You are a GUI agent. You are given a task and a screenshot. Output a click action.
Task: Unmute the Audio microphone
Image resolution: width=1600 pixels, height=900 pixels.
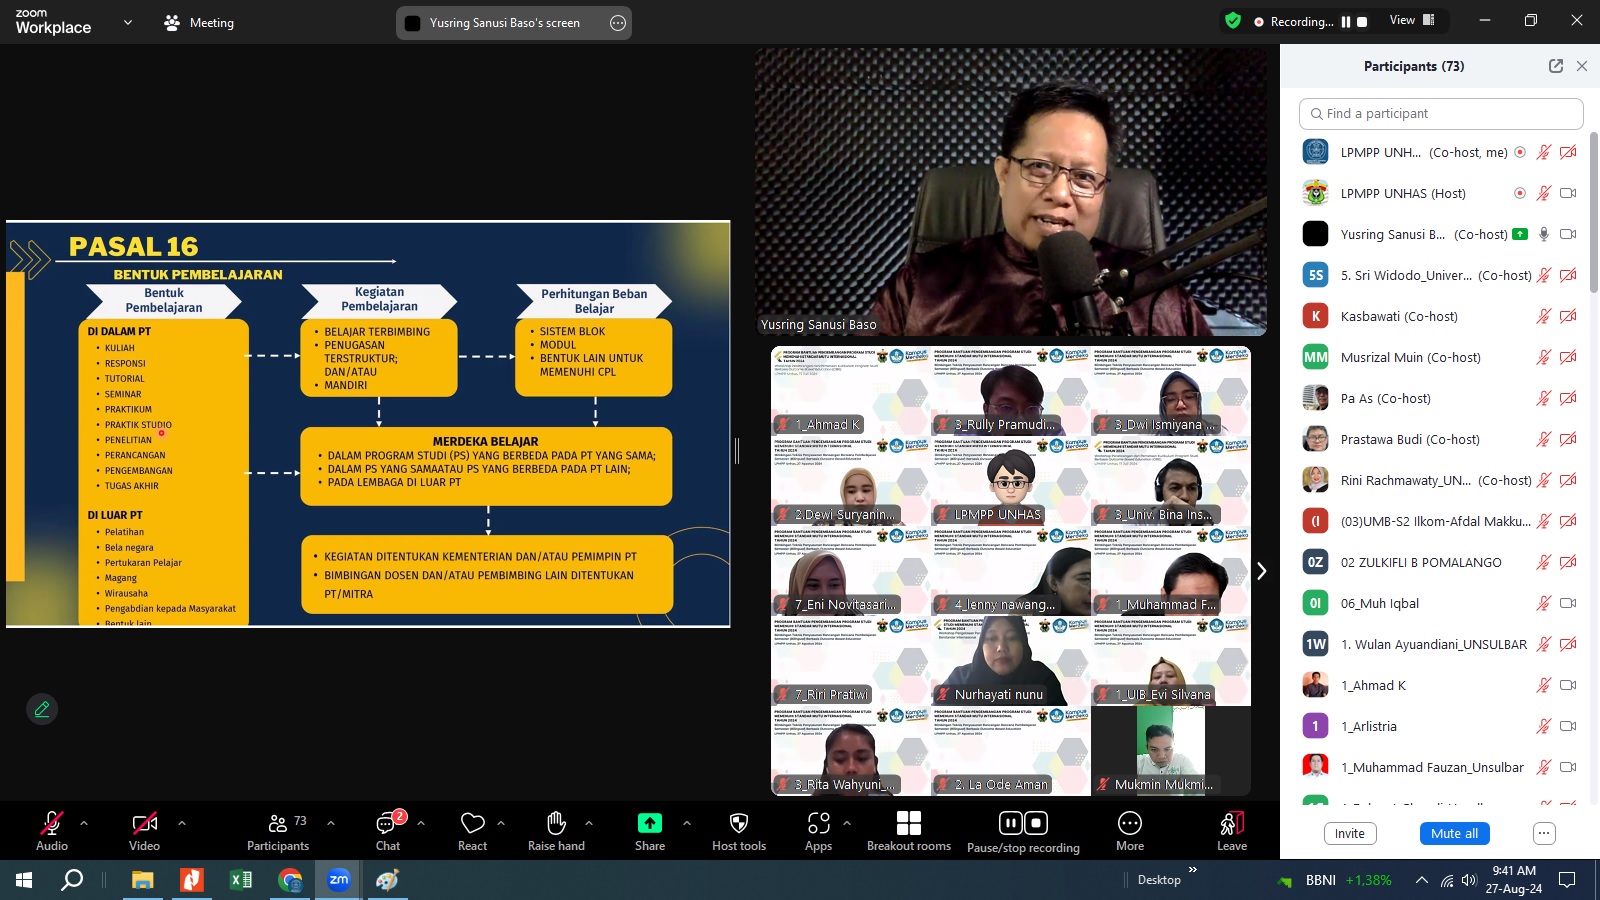point(51,824)
